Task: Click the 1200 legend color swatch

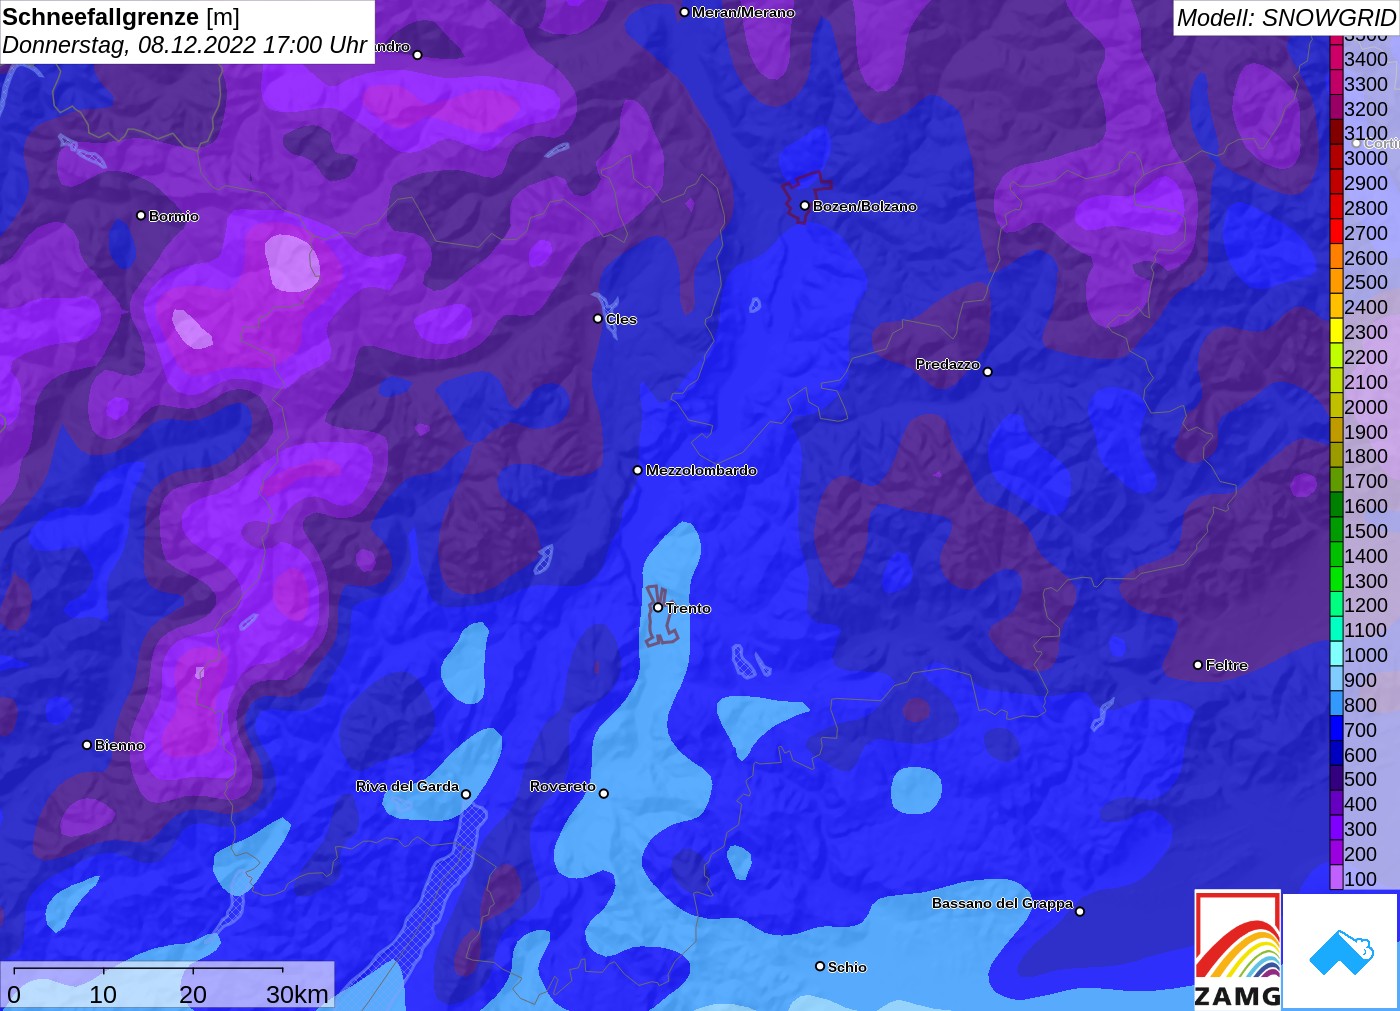Action: tap(1336, 605)
